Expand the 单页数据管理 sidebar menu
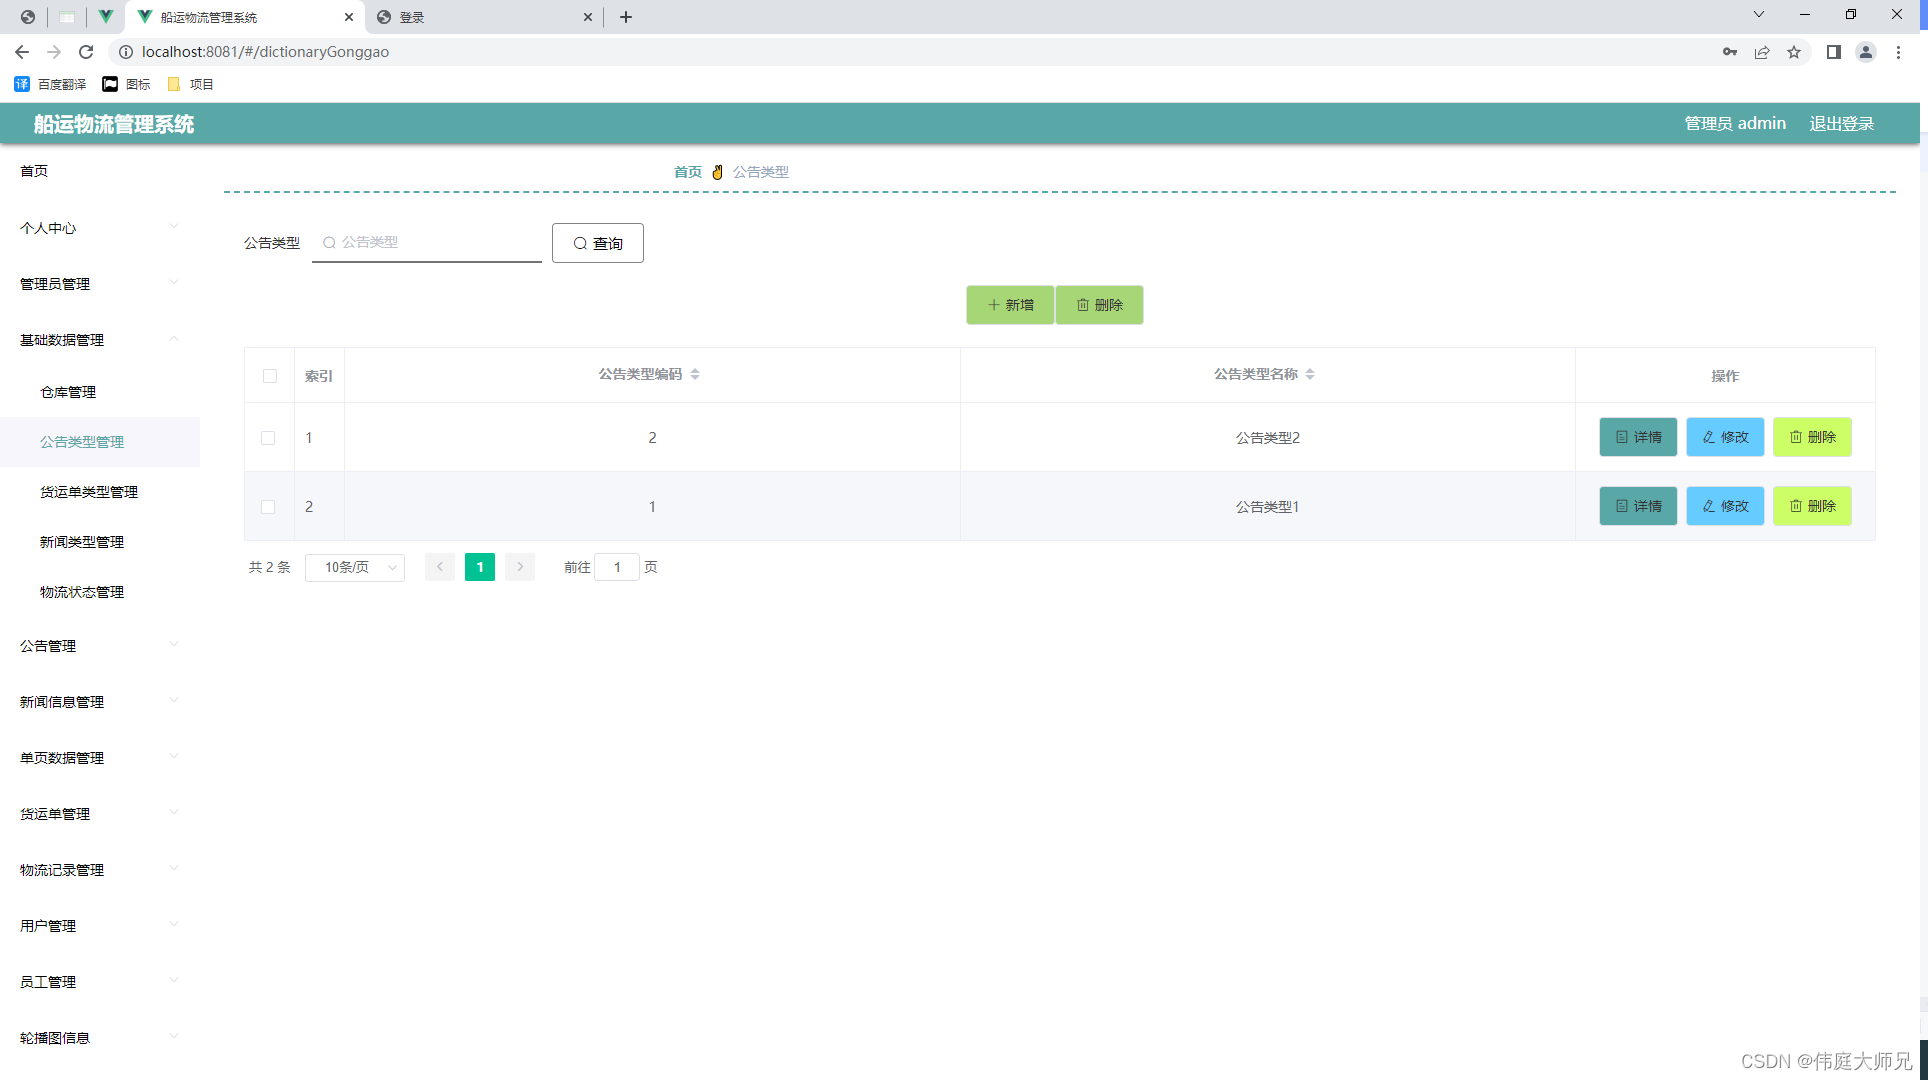 [x=100, y=758]
